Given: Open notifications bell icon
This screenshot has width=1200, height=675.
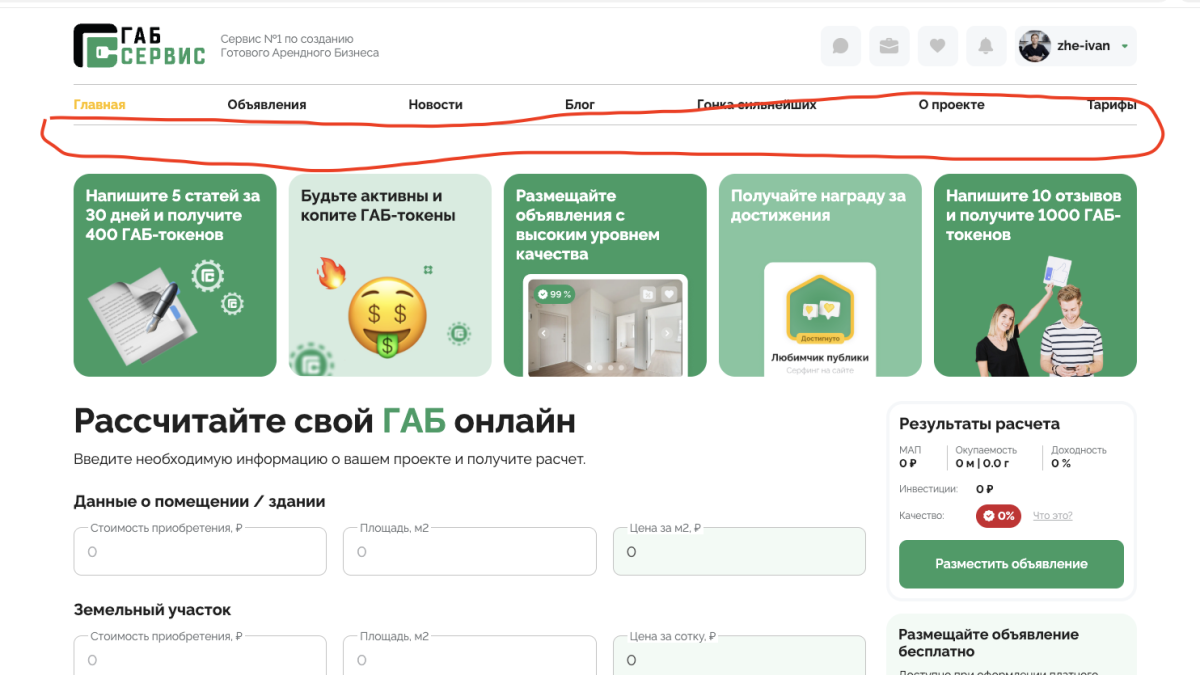Looking at the screenshot, I should click(985, 46).
